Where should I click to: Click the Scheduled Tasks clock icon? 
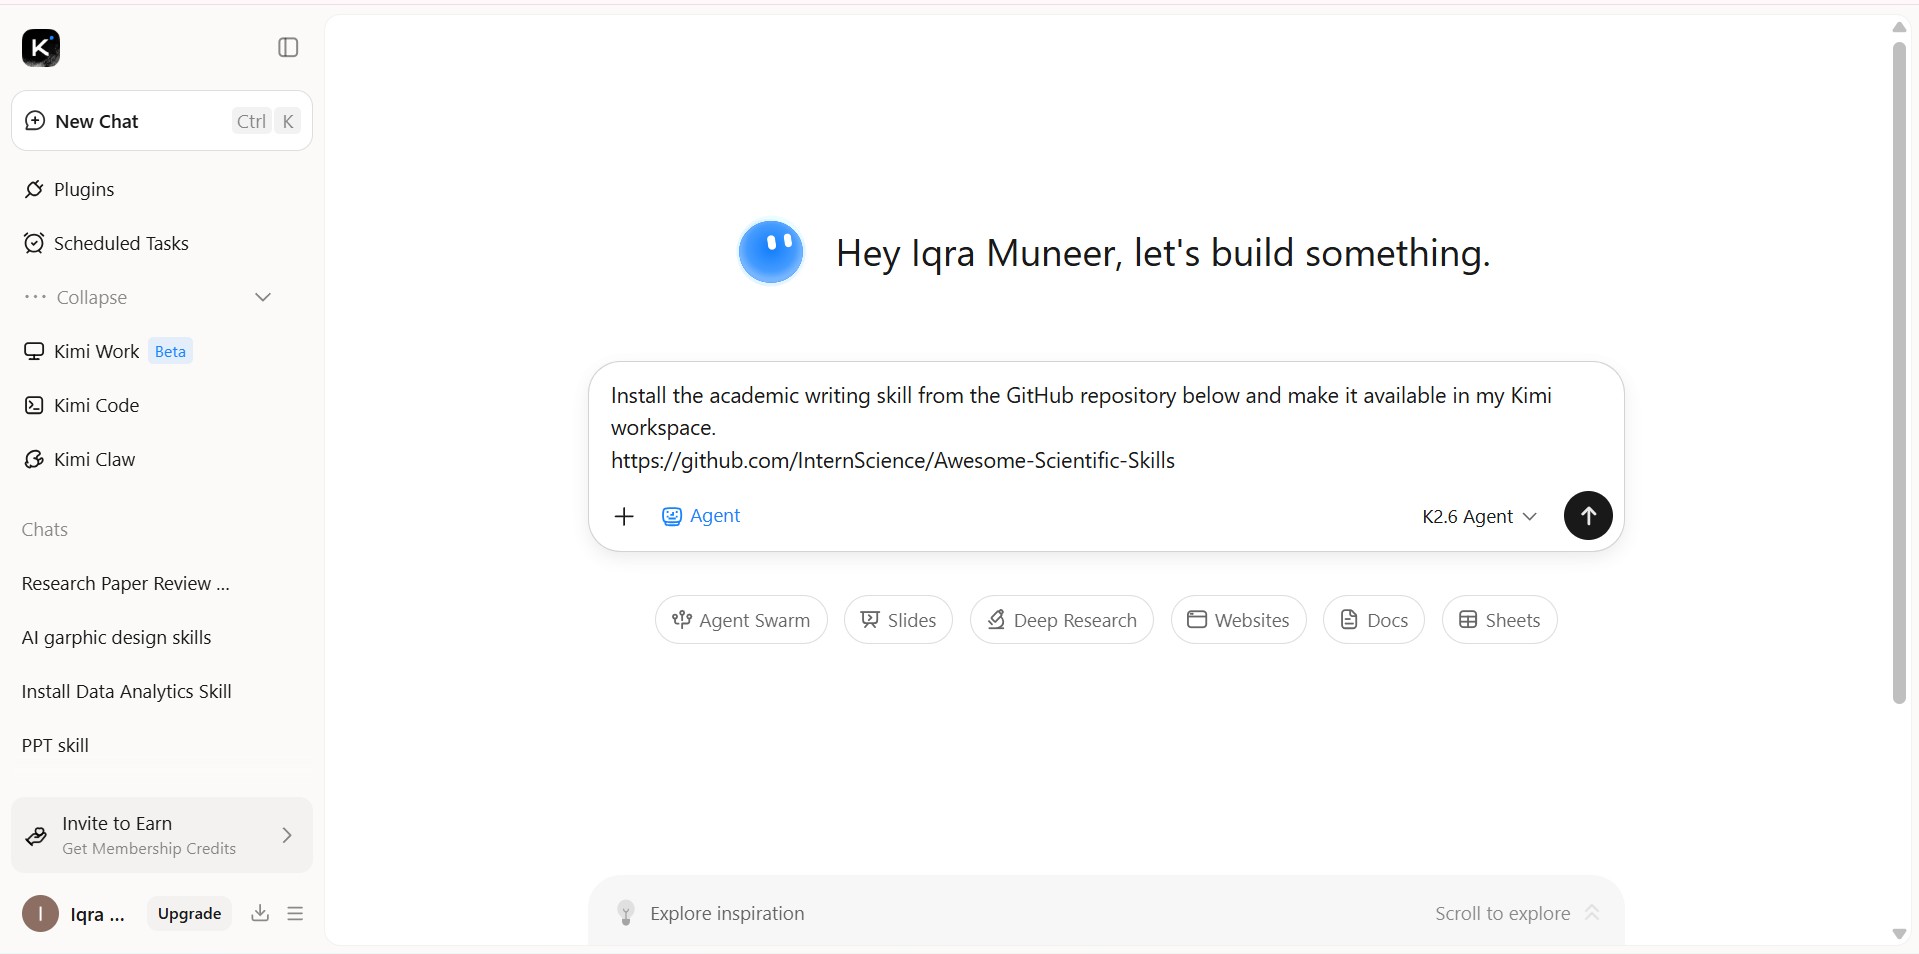pos(34,243)
